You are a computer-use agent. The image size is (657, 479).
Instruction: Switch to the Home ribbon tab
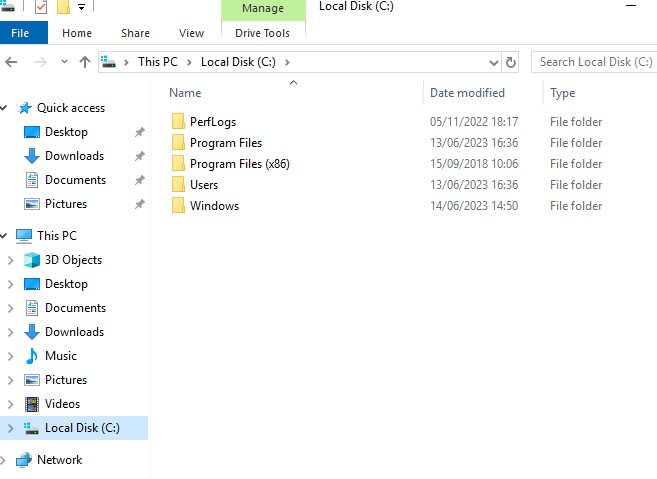pos(77,33)
